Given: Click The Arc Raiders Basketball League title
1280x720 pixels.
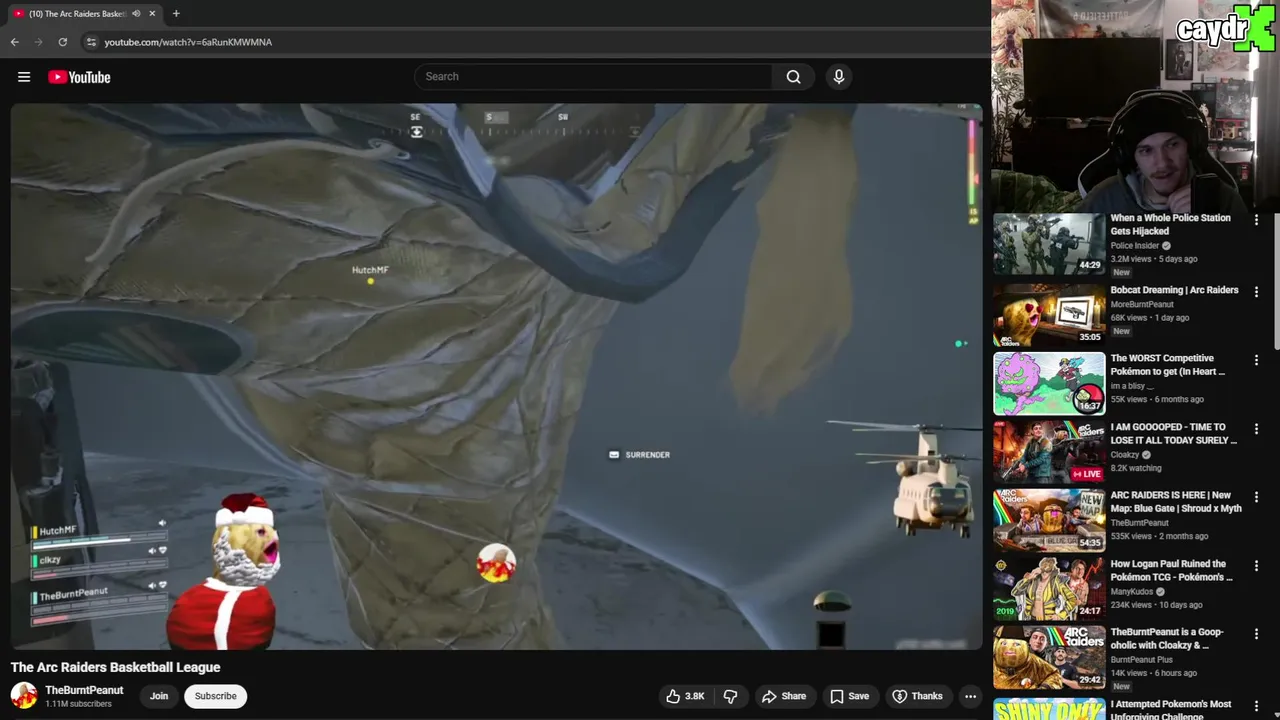Looking at the screenshot, I should click(x=115, y=667).
